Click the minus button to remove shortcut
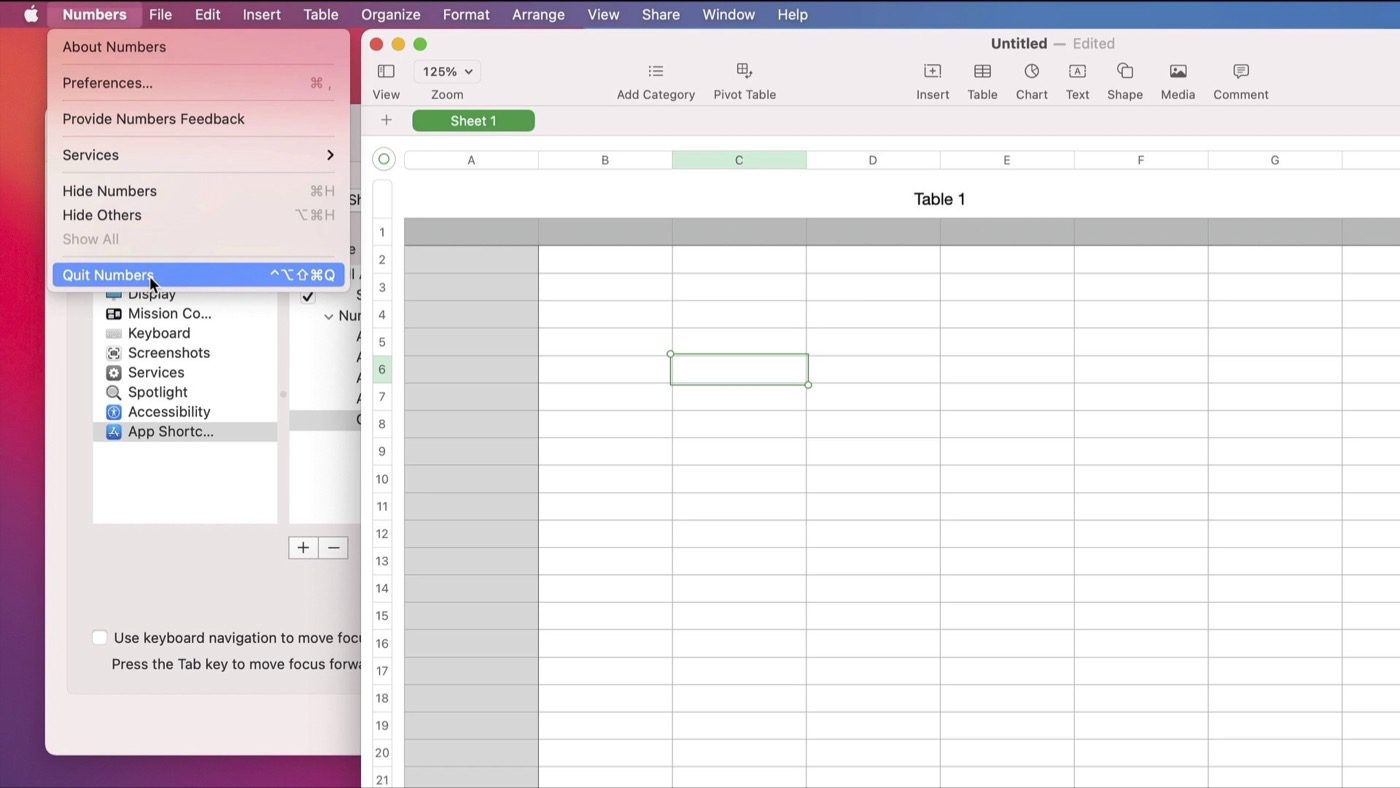1400x788 pixels. click(x=334, y=548)
